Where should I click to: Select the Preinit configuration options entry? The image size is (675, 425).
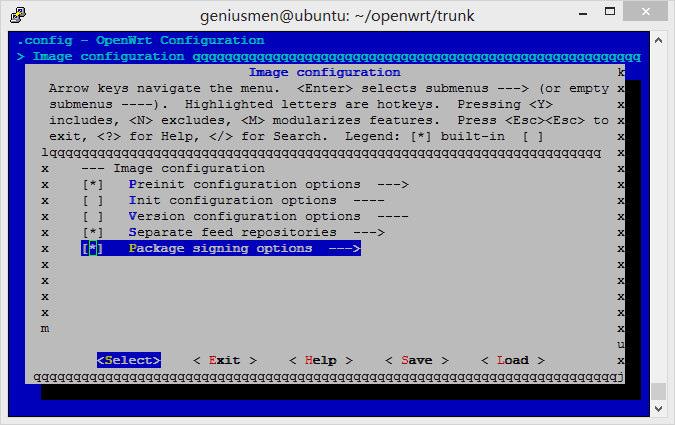(245, 185)
